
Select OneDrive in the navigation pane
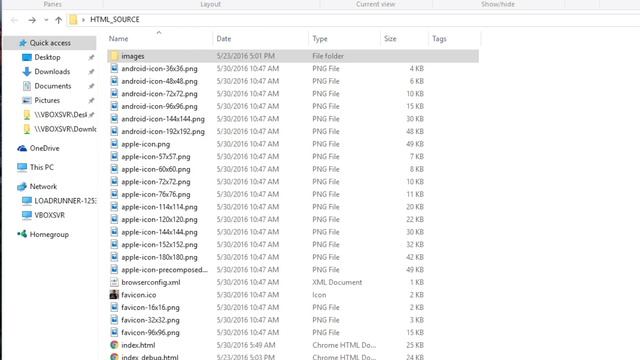pos(44,148)
